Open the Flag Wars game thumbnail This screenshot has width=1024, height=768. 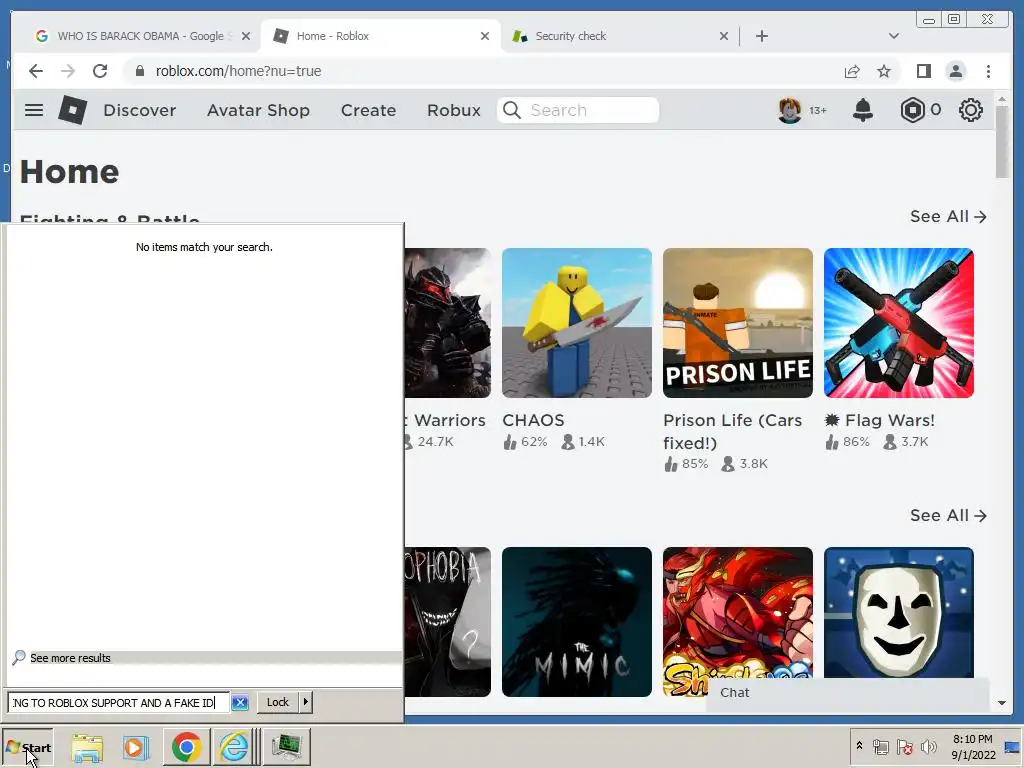click(899, 323)
